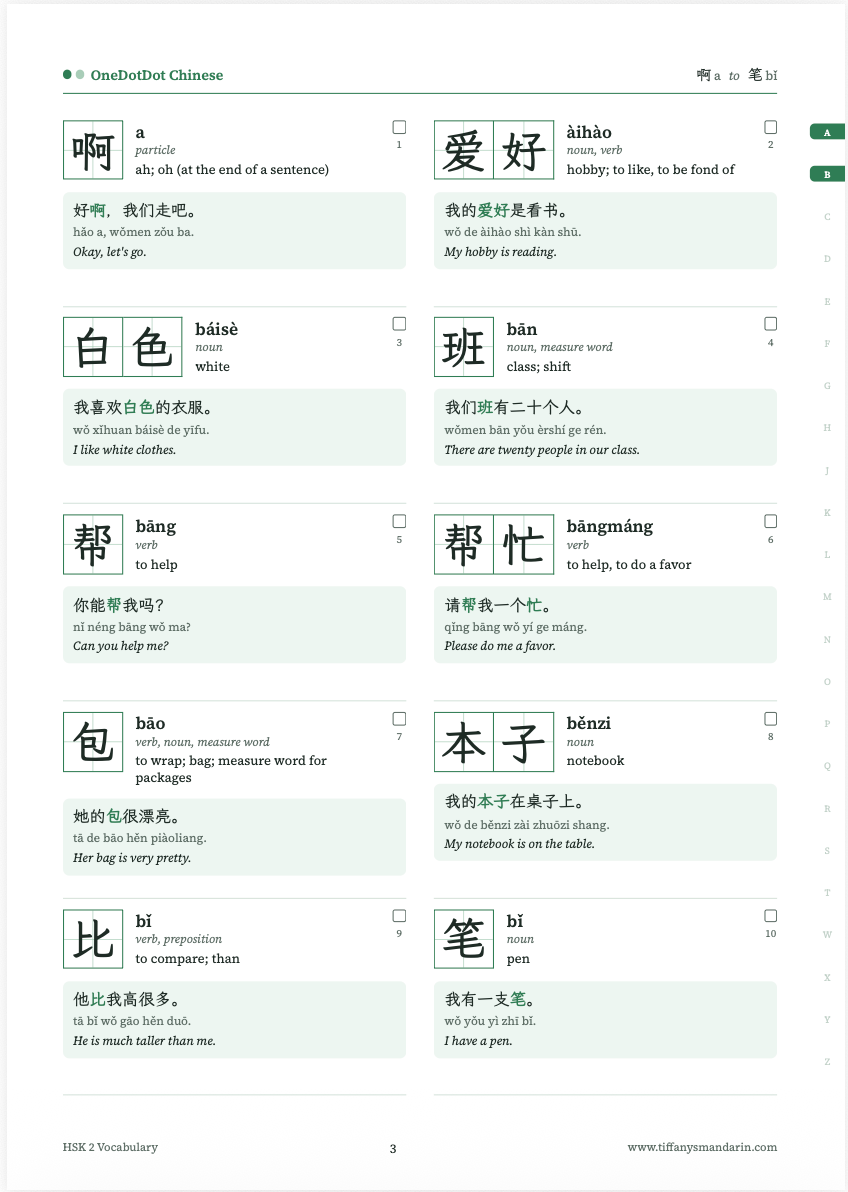Navigate to letter L section
The width and height of the screenshot is (848, 1192).
pyautogui.click(x=827, y=555)
